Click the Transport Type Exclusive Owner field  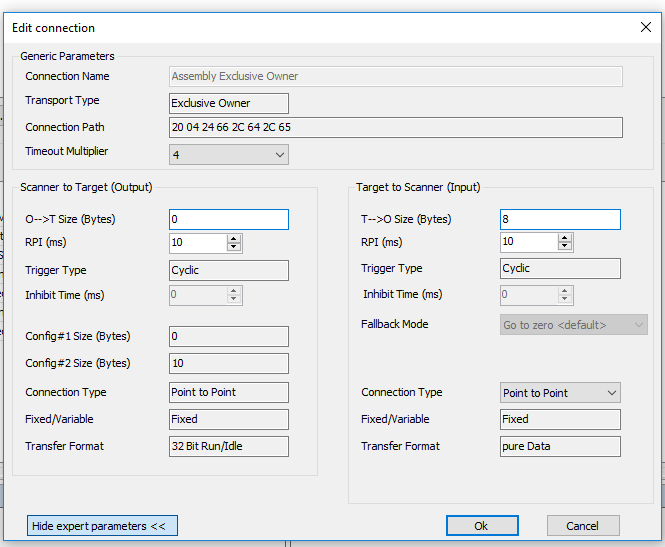pyautogui.click(x=228, y=103)
